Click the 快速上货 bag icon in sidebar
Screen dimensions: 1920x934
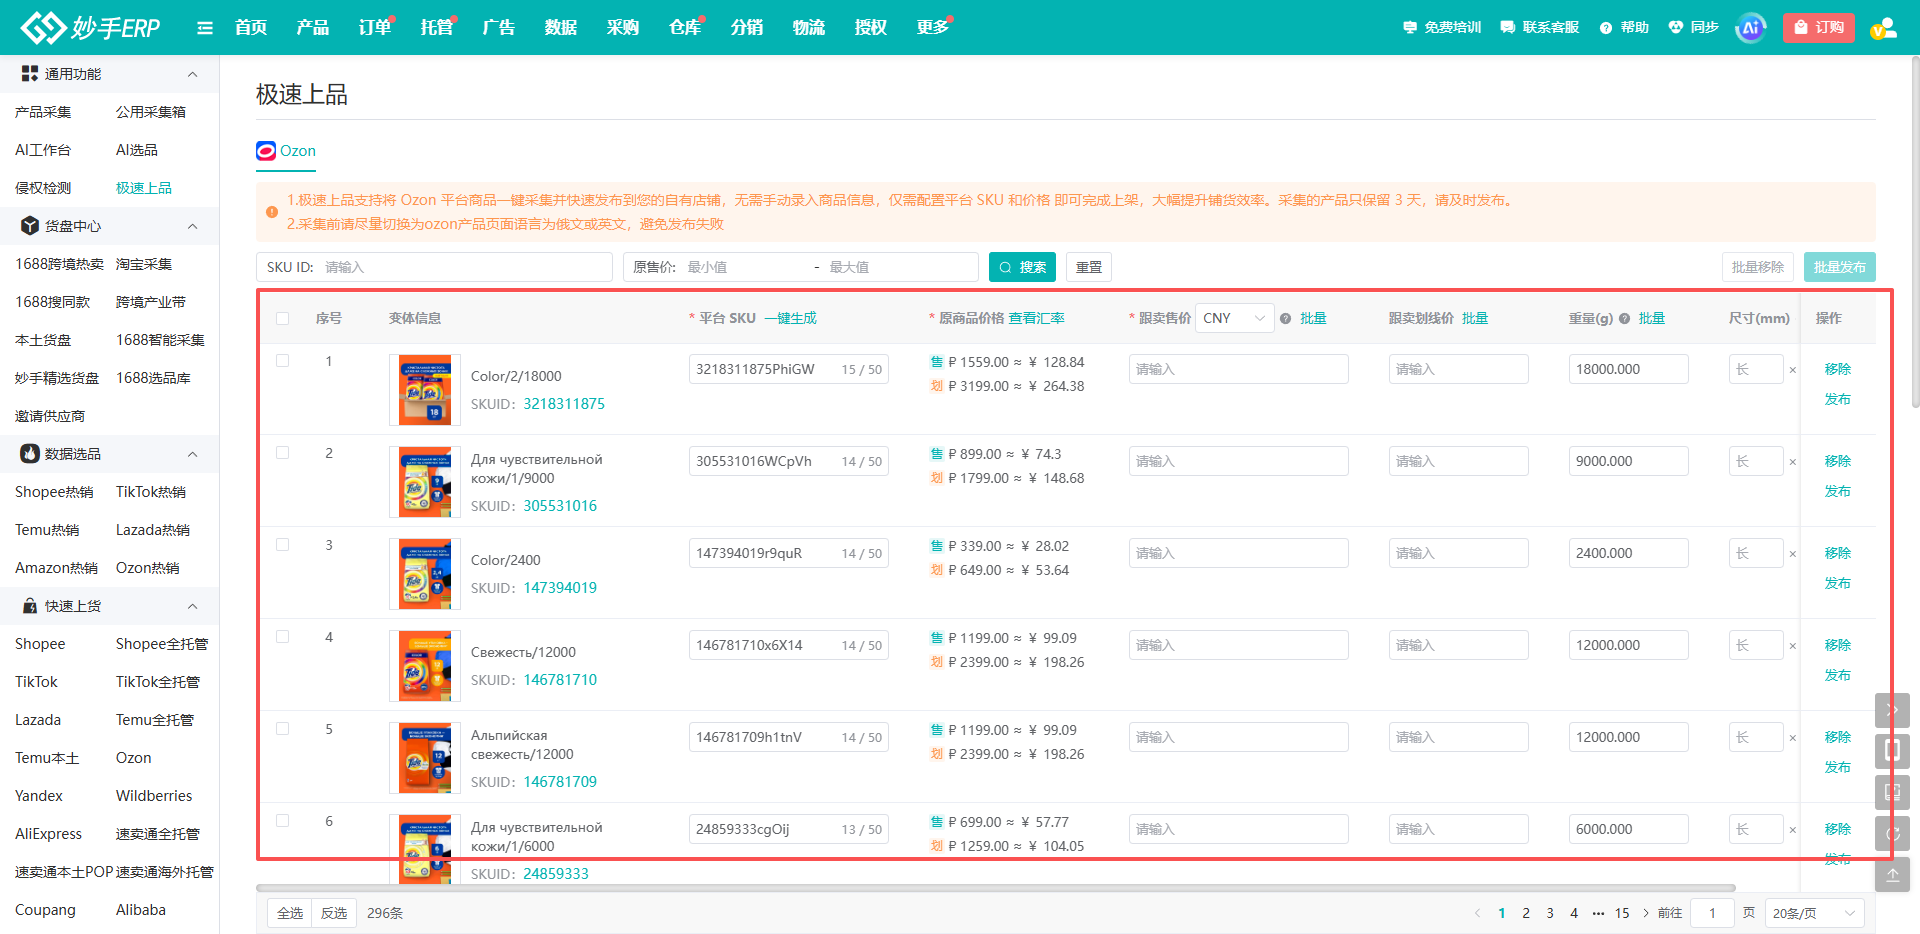pos(30,606)
